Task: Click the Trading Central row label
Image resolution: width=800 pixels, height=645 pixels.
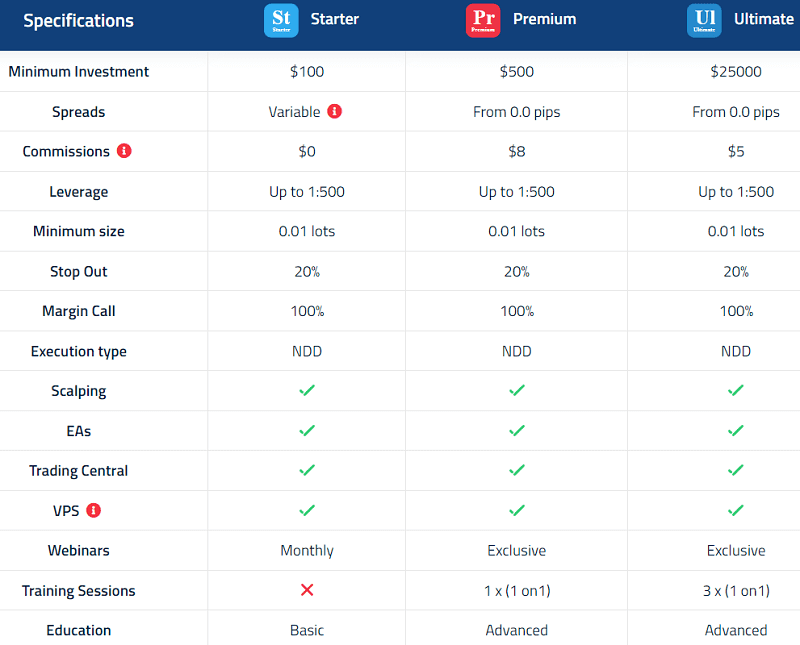Action: pyautogui.click(x=79, y=470)
